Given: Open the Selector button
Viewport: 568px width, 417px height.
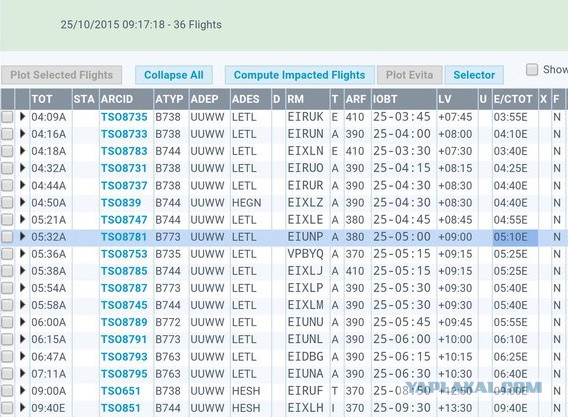Looking at the screenshot, I should click(x=474, y=75).
